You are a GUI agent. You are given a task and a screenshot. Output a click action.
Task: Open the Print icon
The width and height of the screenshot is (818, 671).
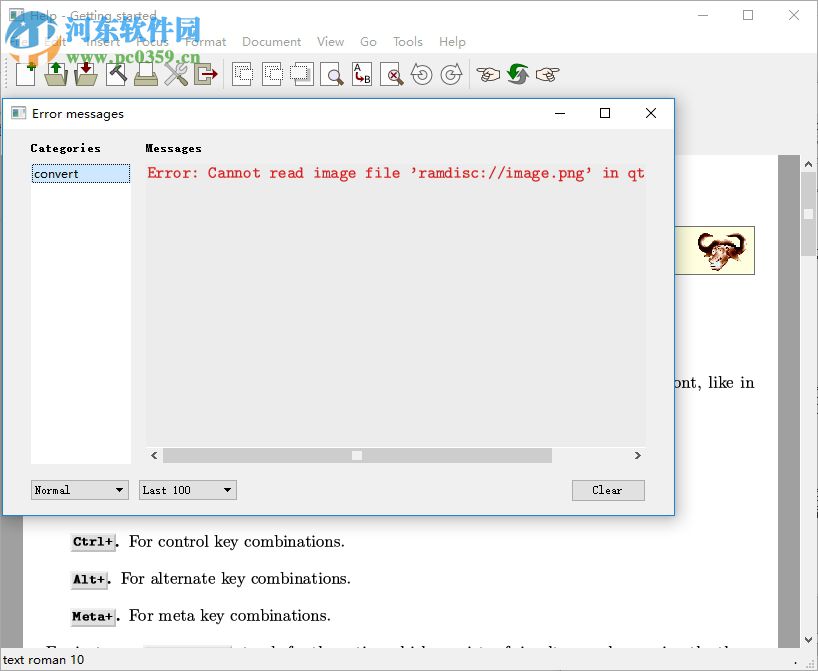[x=145, y=74]
